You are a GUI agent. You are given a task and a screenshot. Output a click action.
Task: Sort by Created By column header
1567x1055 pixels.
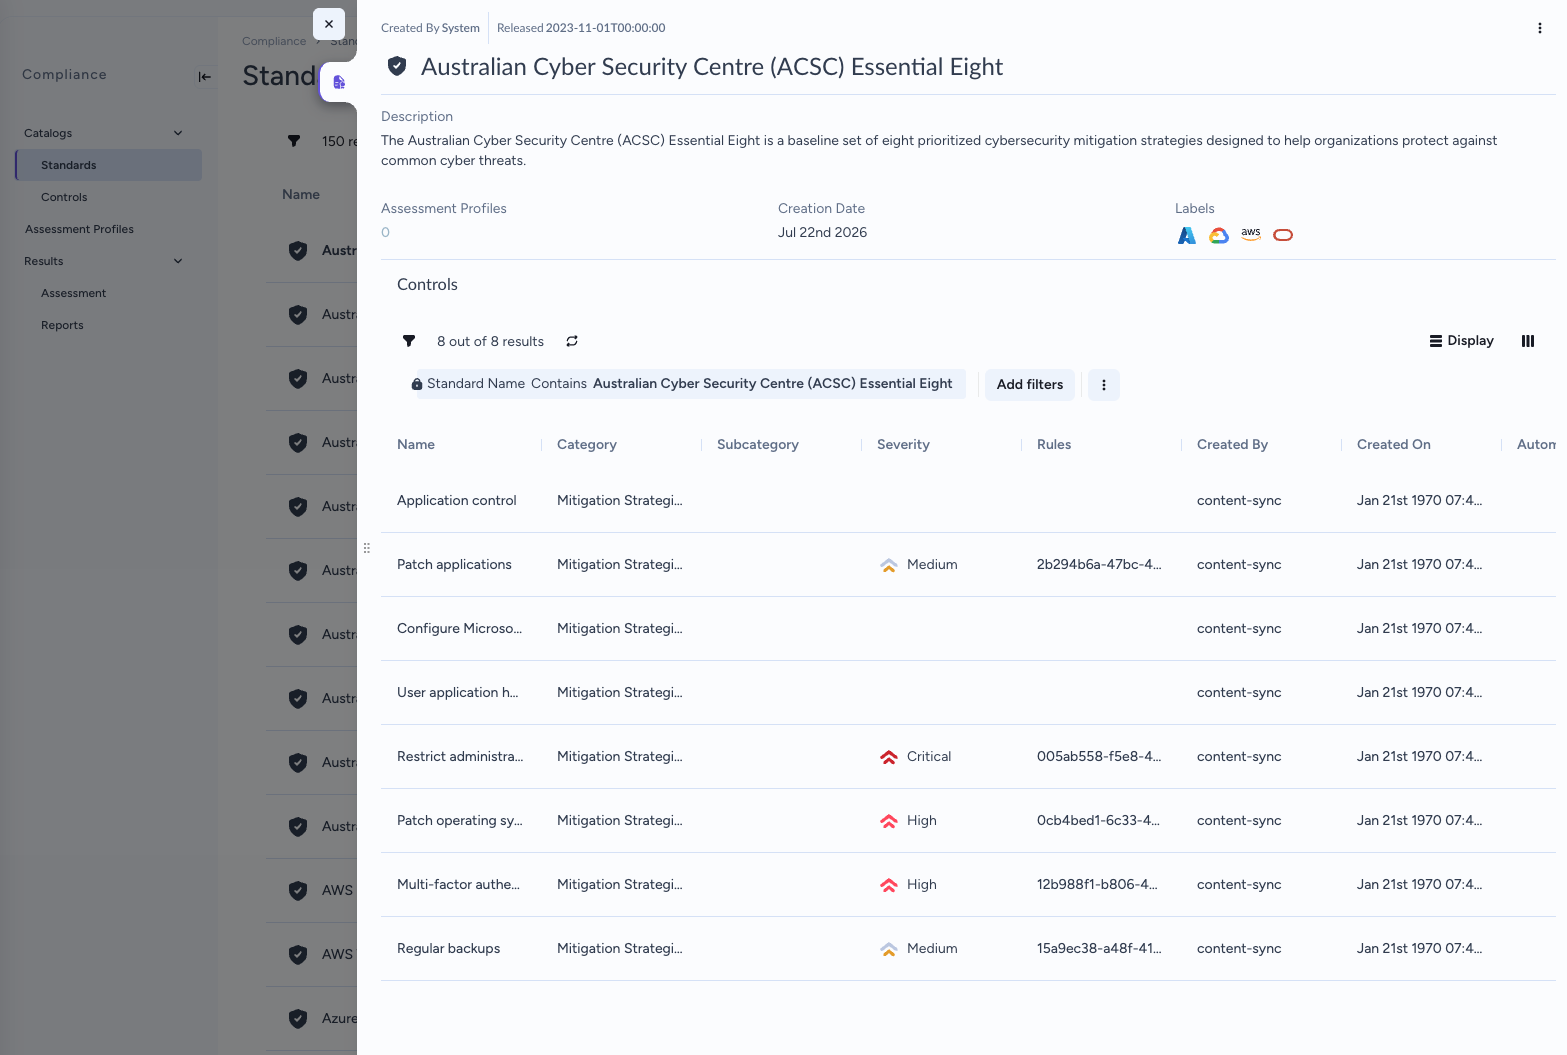click(1232, 445)
